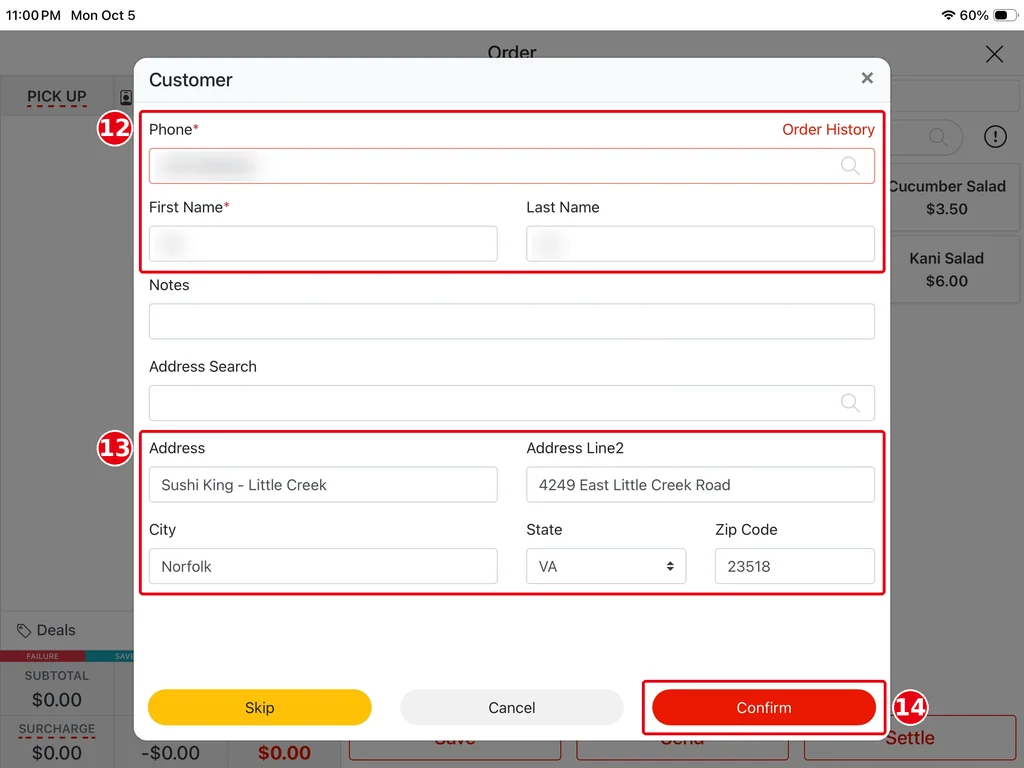Click the 11:00 PM clock in status bar
Image resolution: width=1024 pixels, height=768 pixels.
[x=33, y=15]
